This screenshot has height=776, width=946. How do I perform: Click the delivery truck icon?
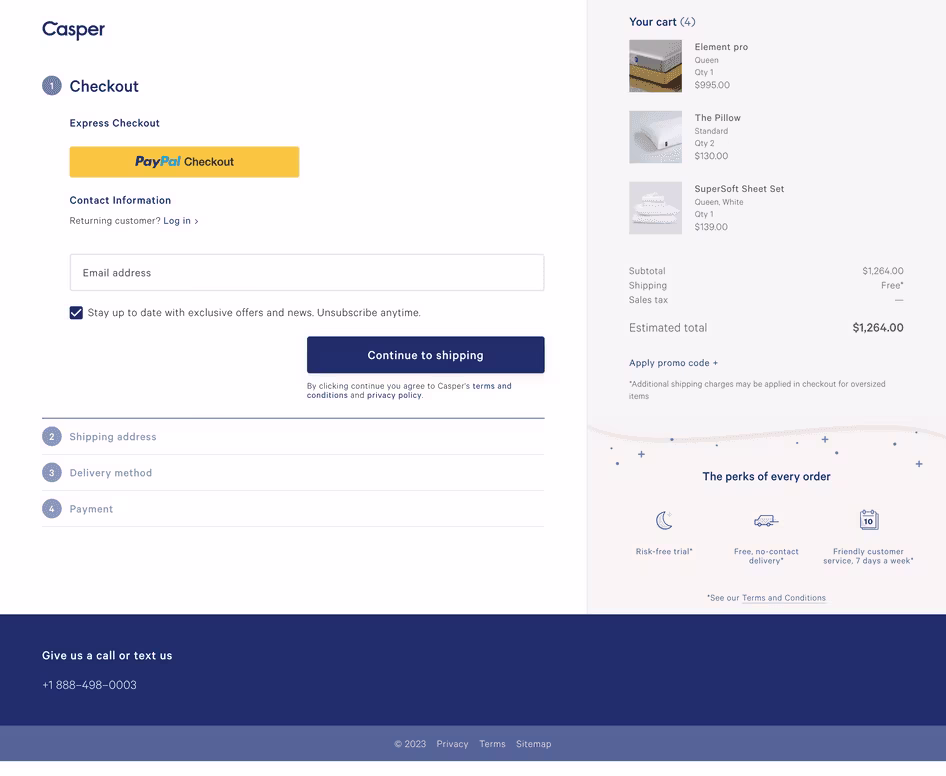(766, 520)
